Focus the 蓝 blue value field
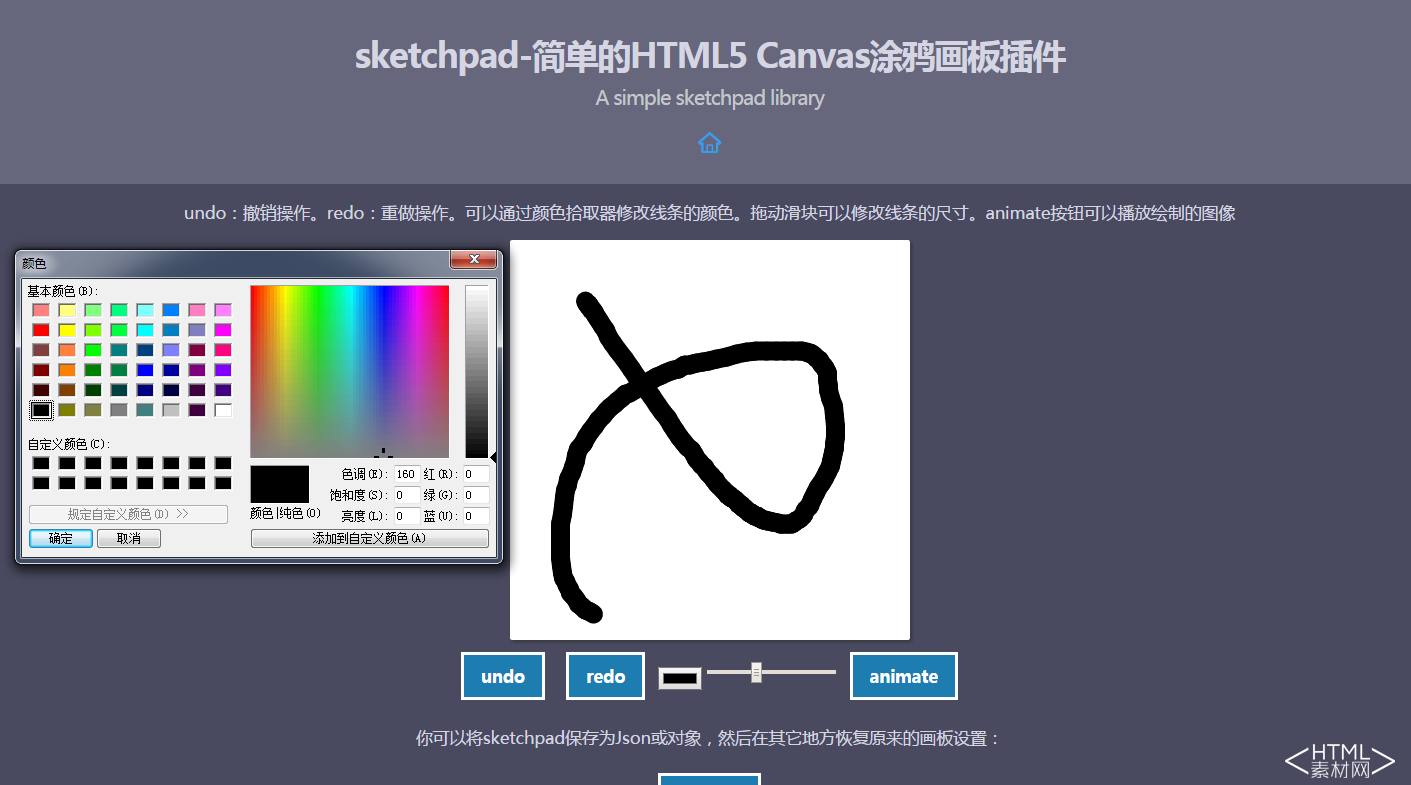The width and height of the screenshot is (1411, 785). 475,516
